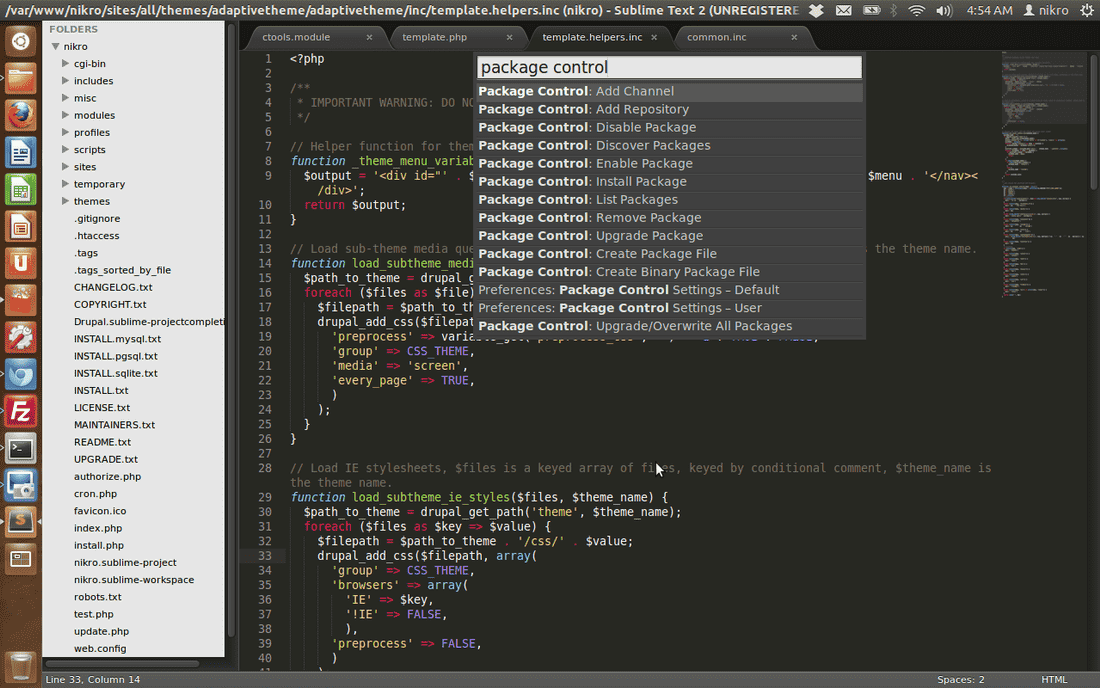The height and width of the screenshot is (688, 1100).
Task: Choose Package Control: Install Package
Action: 669,182
